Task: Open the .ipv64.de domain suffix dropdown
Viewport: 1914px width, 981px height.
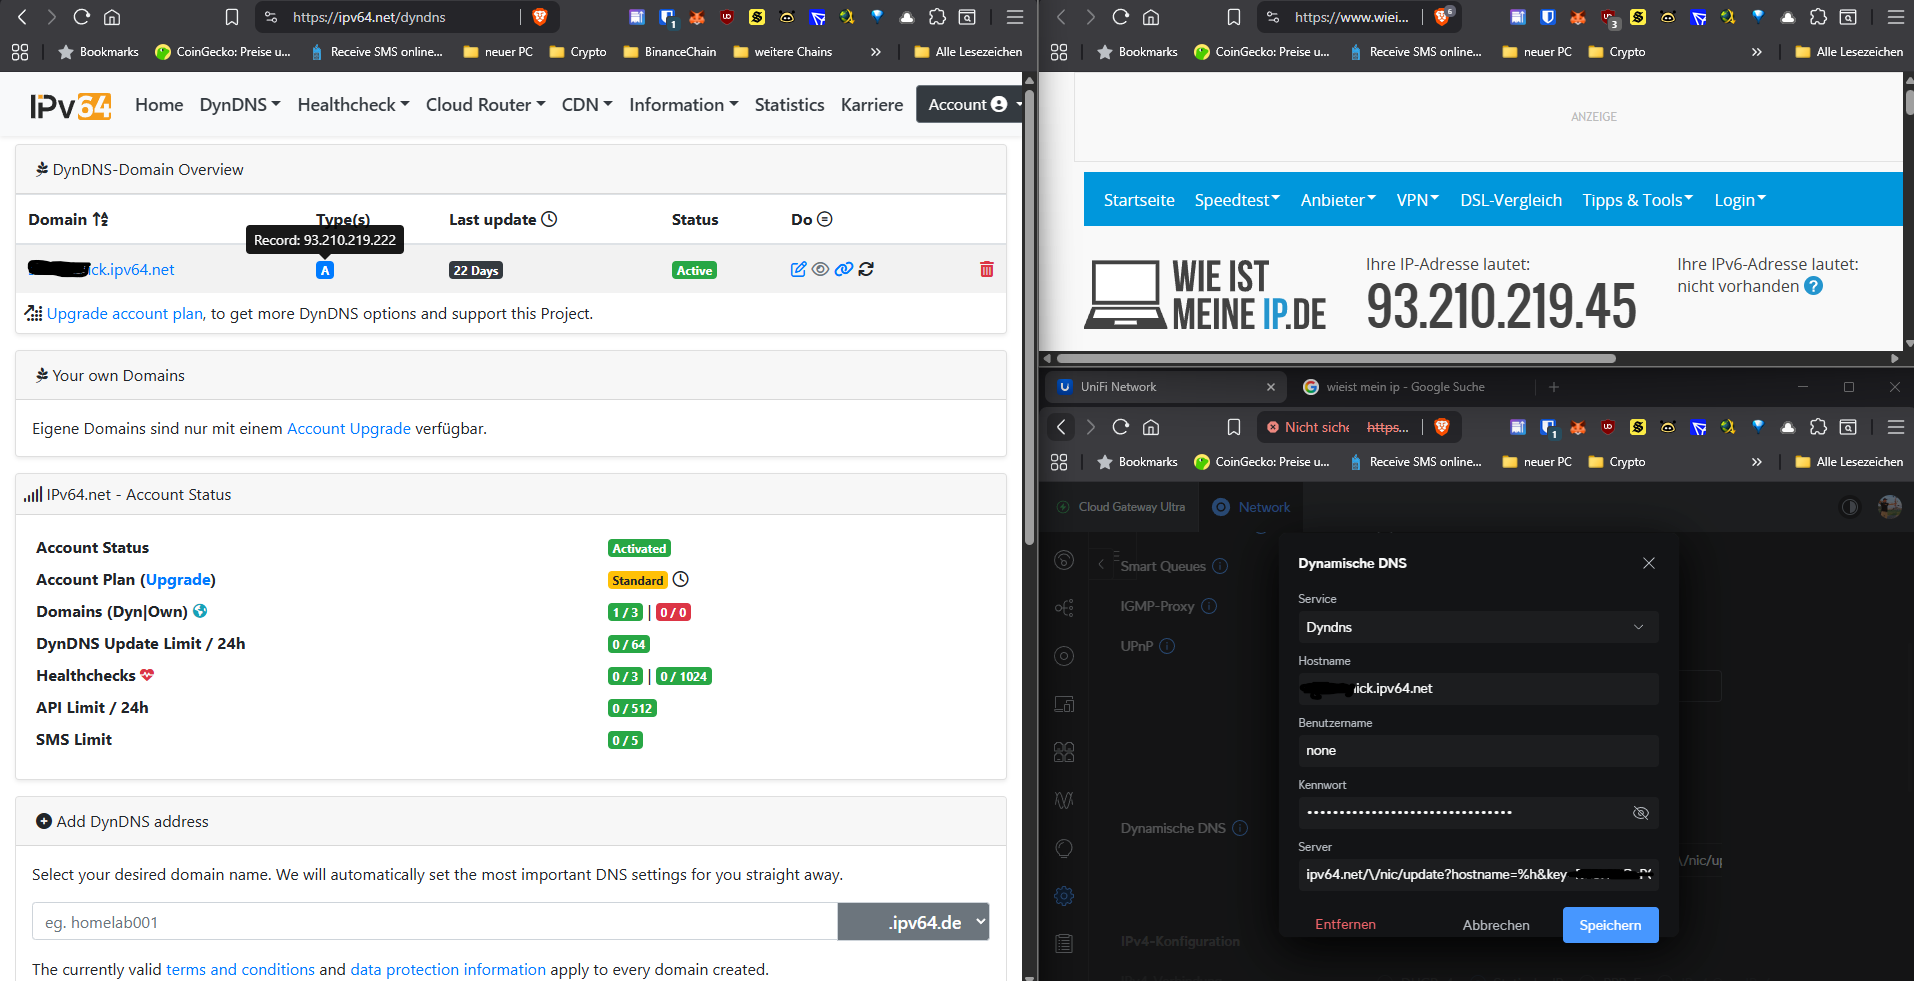Action: pyautogui.click(x=913, y=922)
